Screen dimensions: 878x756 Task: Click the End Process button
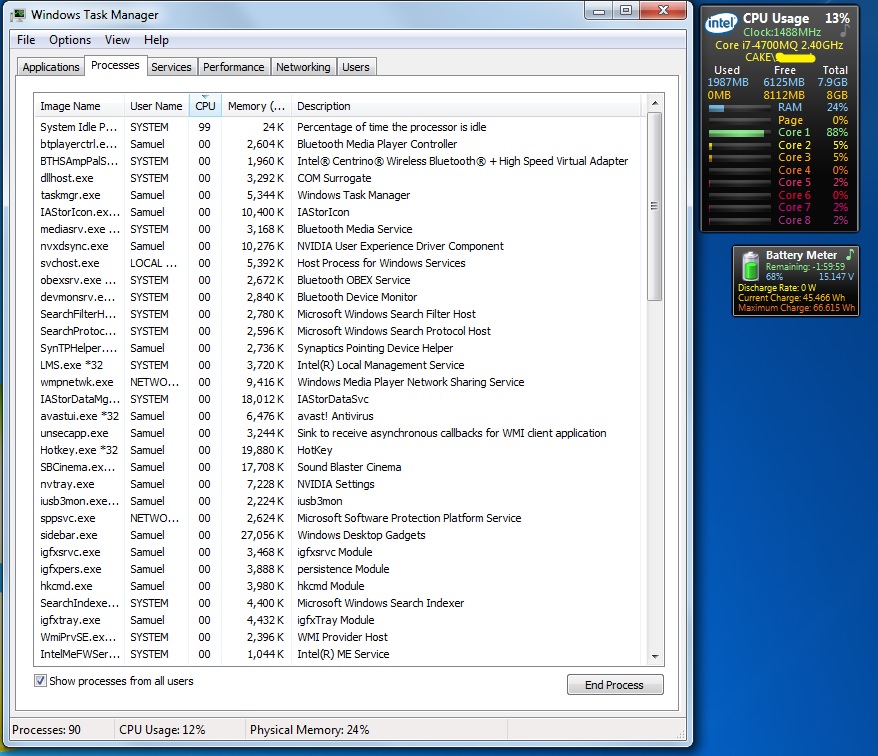pyautogui.click(x=615, y=685)
